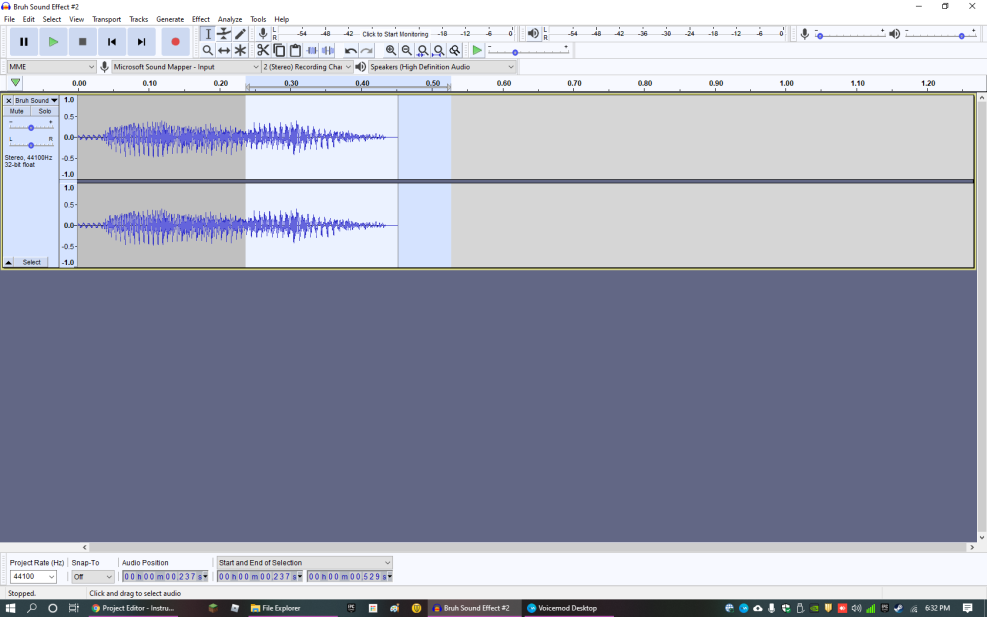Select the Envelope tool
Viewport: 987px width, 617px height.
(x=223, y=34)
